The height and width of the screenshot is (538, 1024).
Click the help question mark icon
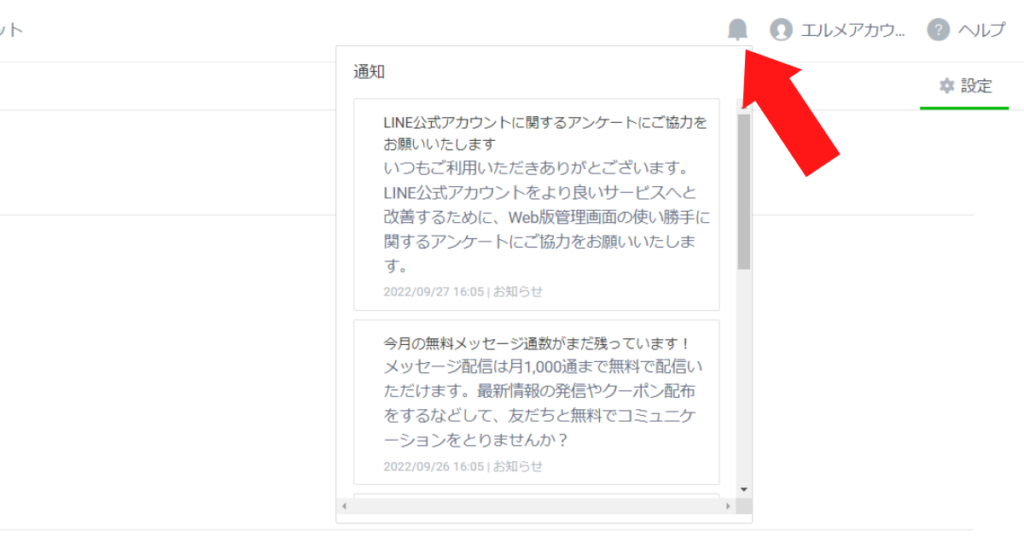point(938,29)
